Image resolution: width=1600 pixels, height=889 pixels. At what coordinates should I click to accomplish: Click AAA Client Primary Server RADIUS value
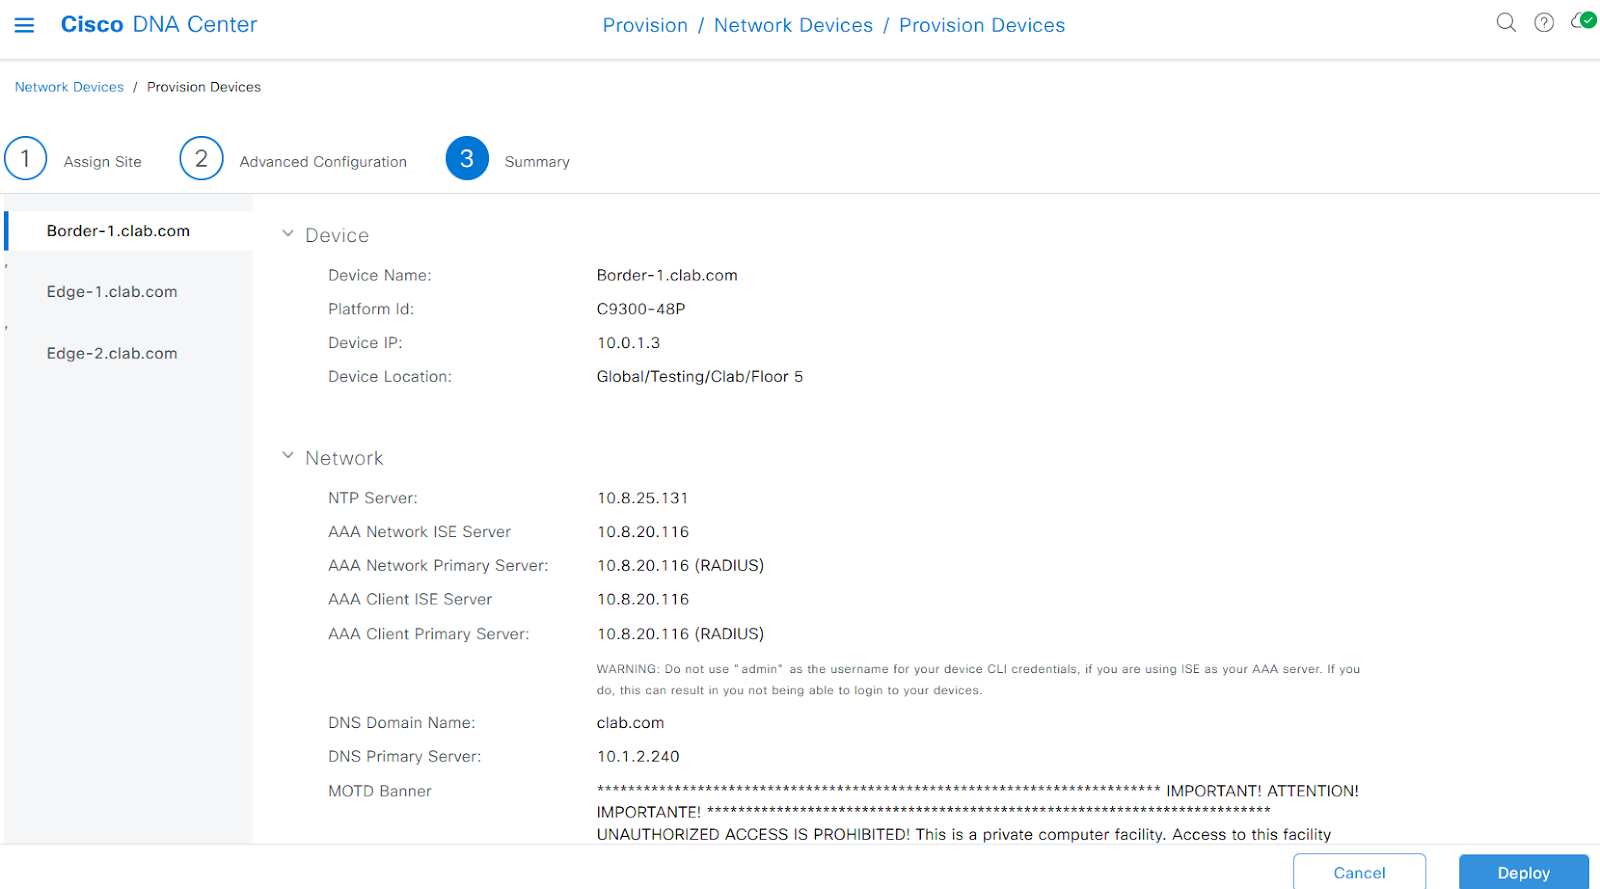[x=680, y=634]
